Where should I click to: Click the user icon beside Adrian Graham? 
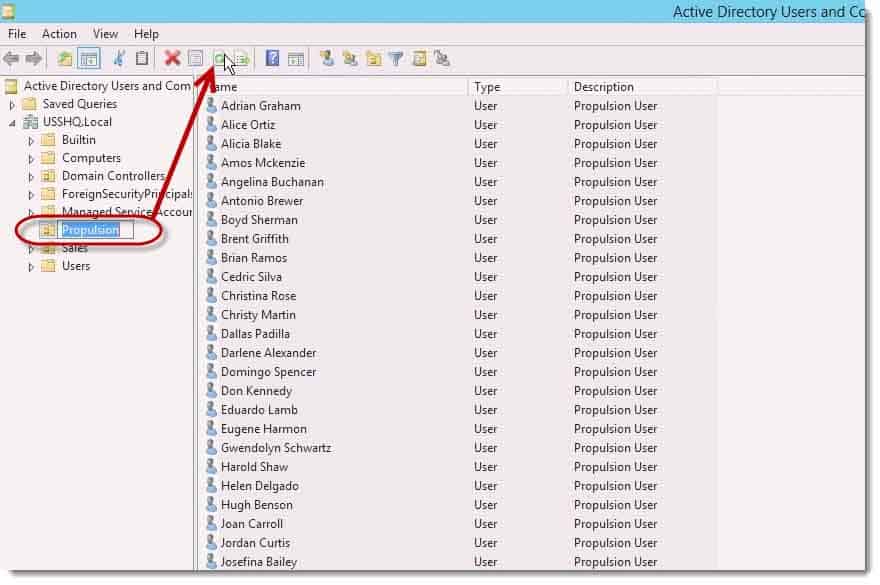click(x=211, y=106)
